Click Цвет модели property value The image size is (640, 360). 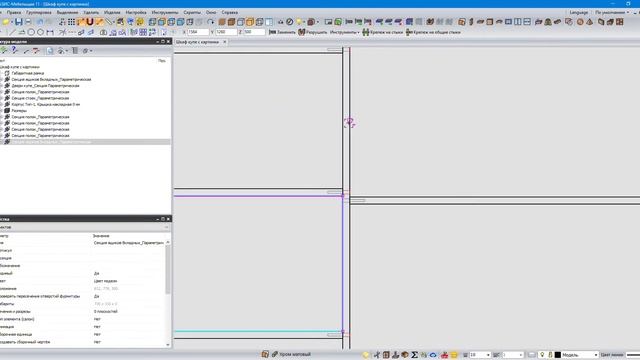coord(105,281)
